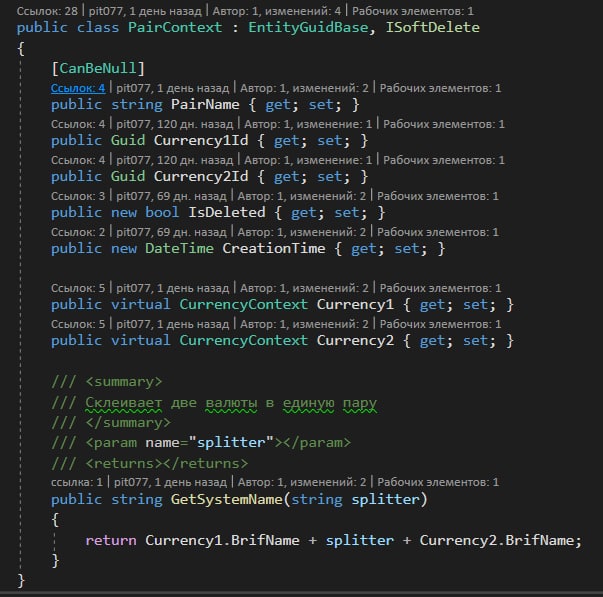The image size is (603, 597).
Task: Open 'Автор: 1, изменений: 4' lens on class line
Action: [277, 11]
